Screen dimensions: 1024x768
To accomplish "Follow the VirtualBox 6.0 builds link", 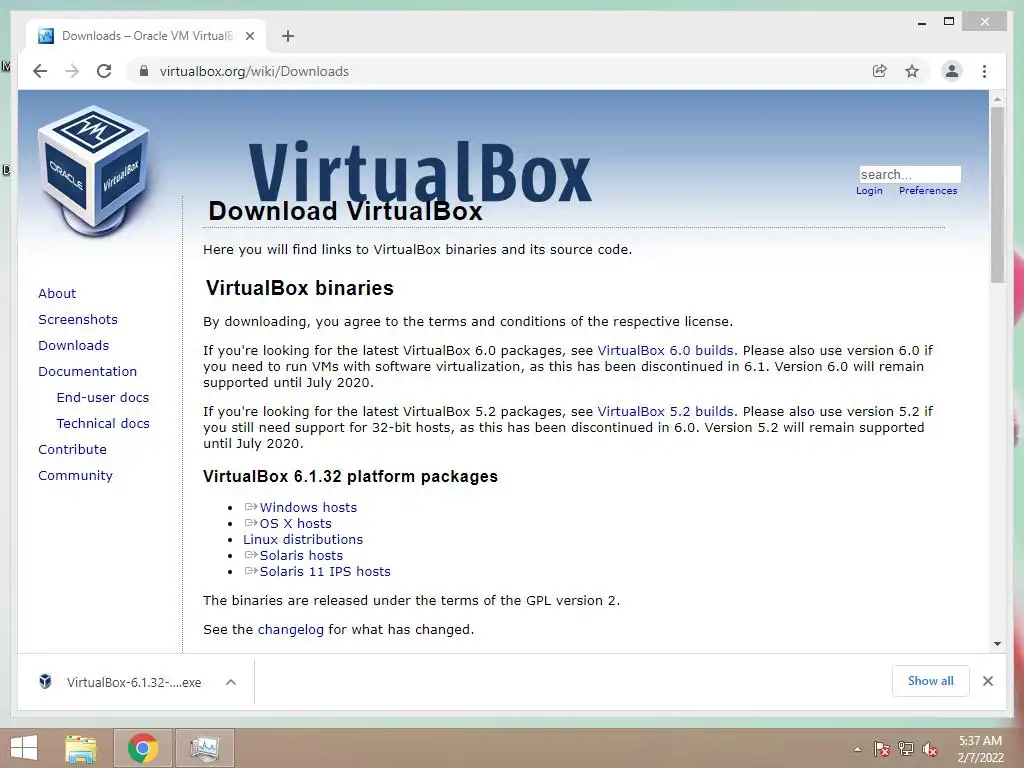I will (x=665, y=351).
